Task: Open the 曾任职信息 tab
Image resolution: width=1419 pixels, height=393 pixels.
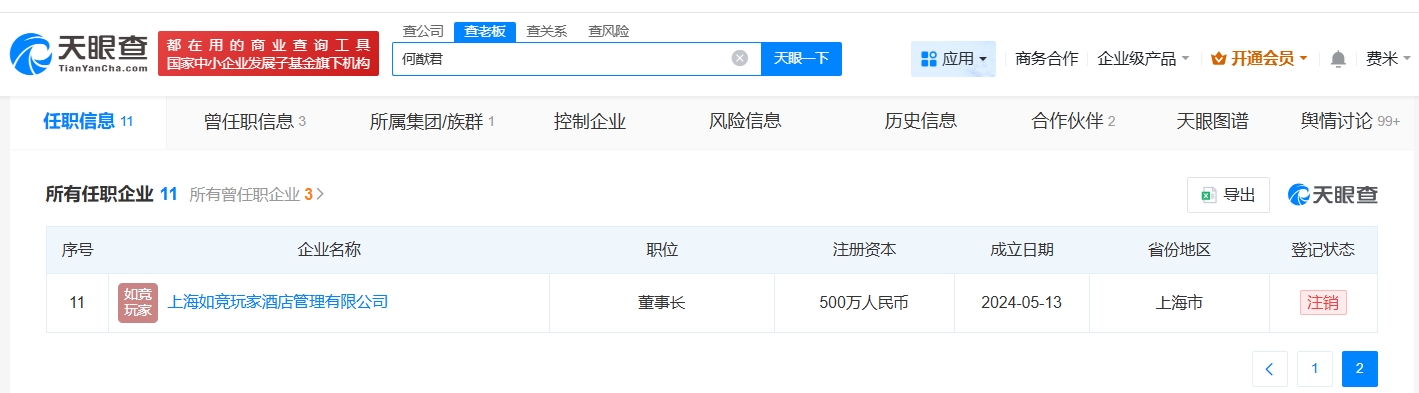Action: pyautogui.click(x=254, y=122)
